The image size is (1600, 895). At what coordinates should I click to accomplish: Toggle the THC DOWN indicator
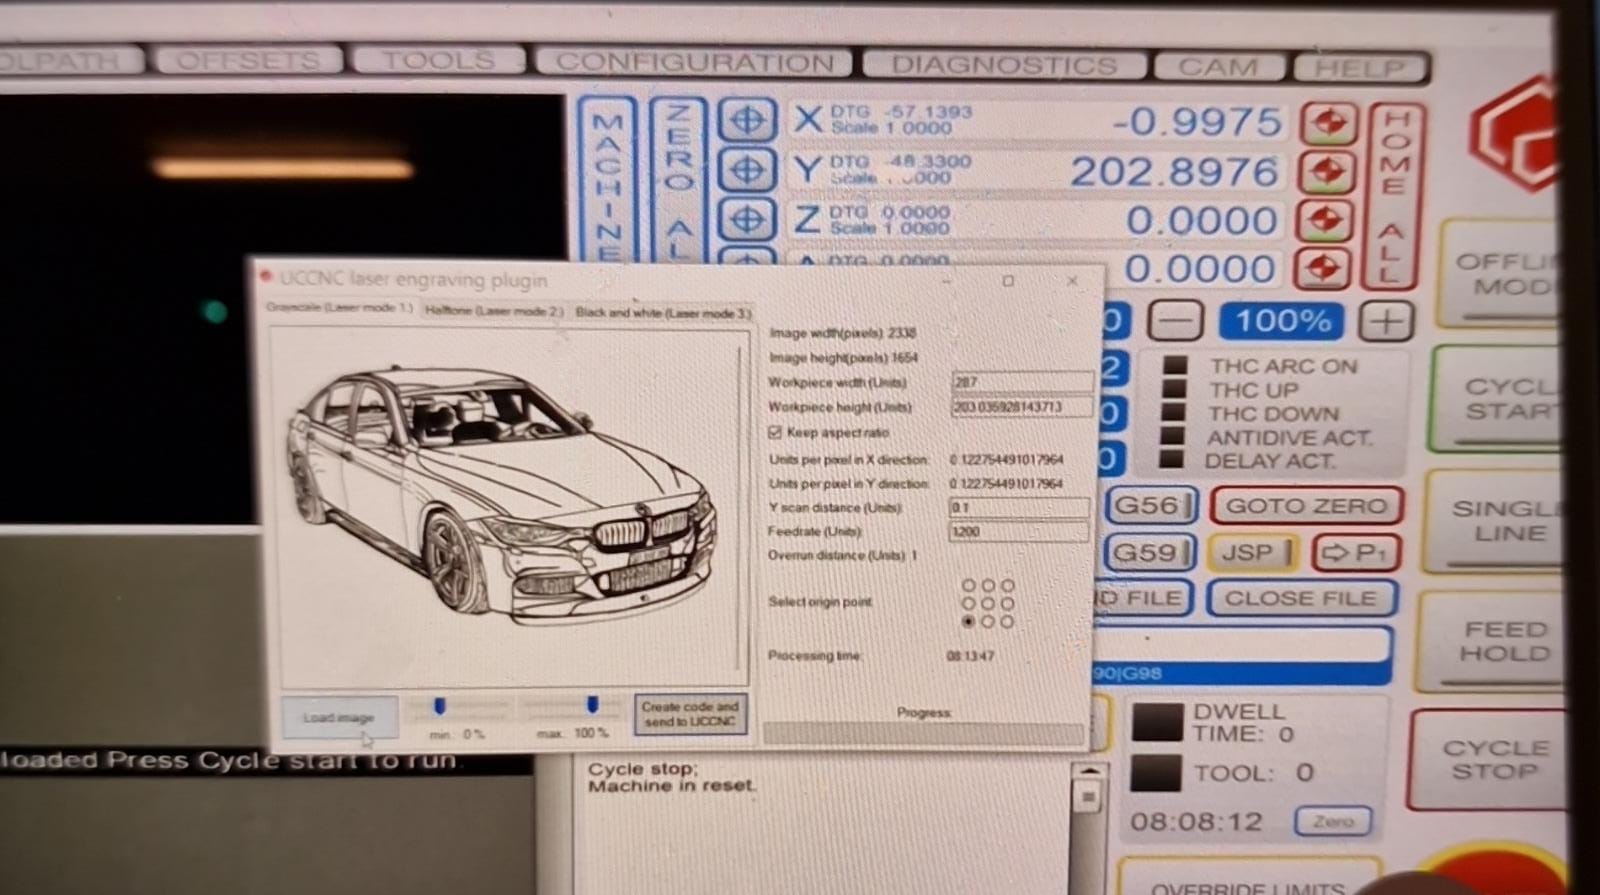pos(1174,412)
